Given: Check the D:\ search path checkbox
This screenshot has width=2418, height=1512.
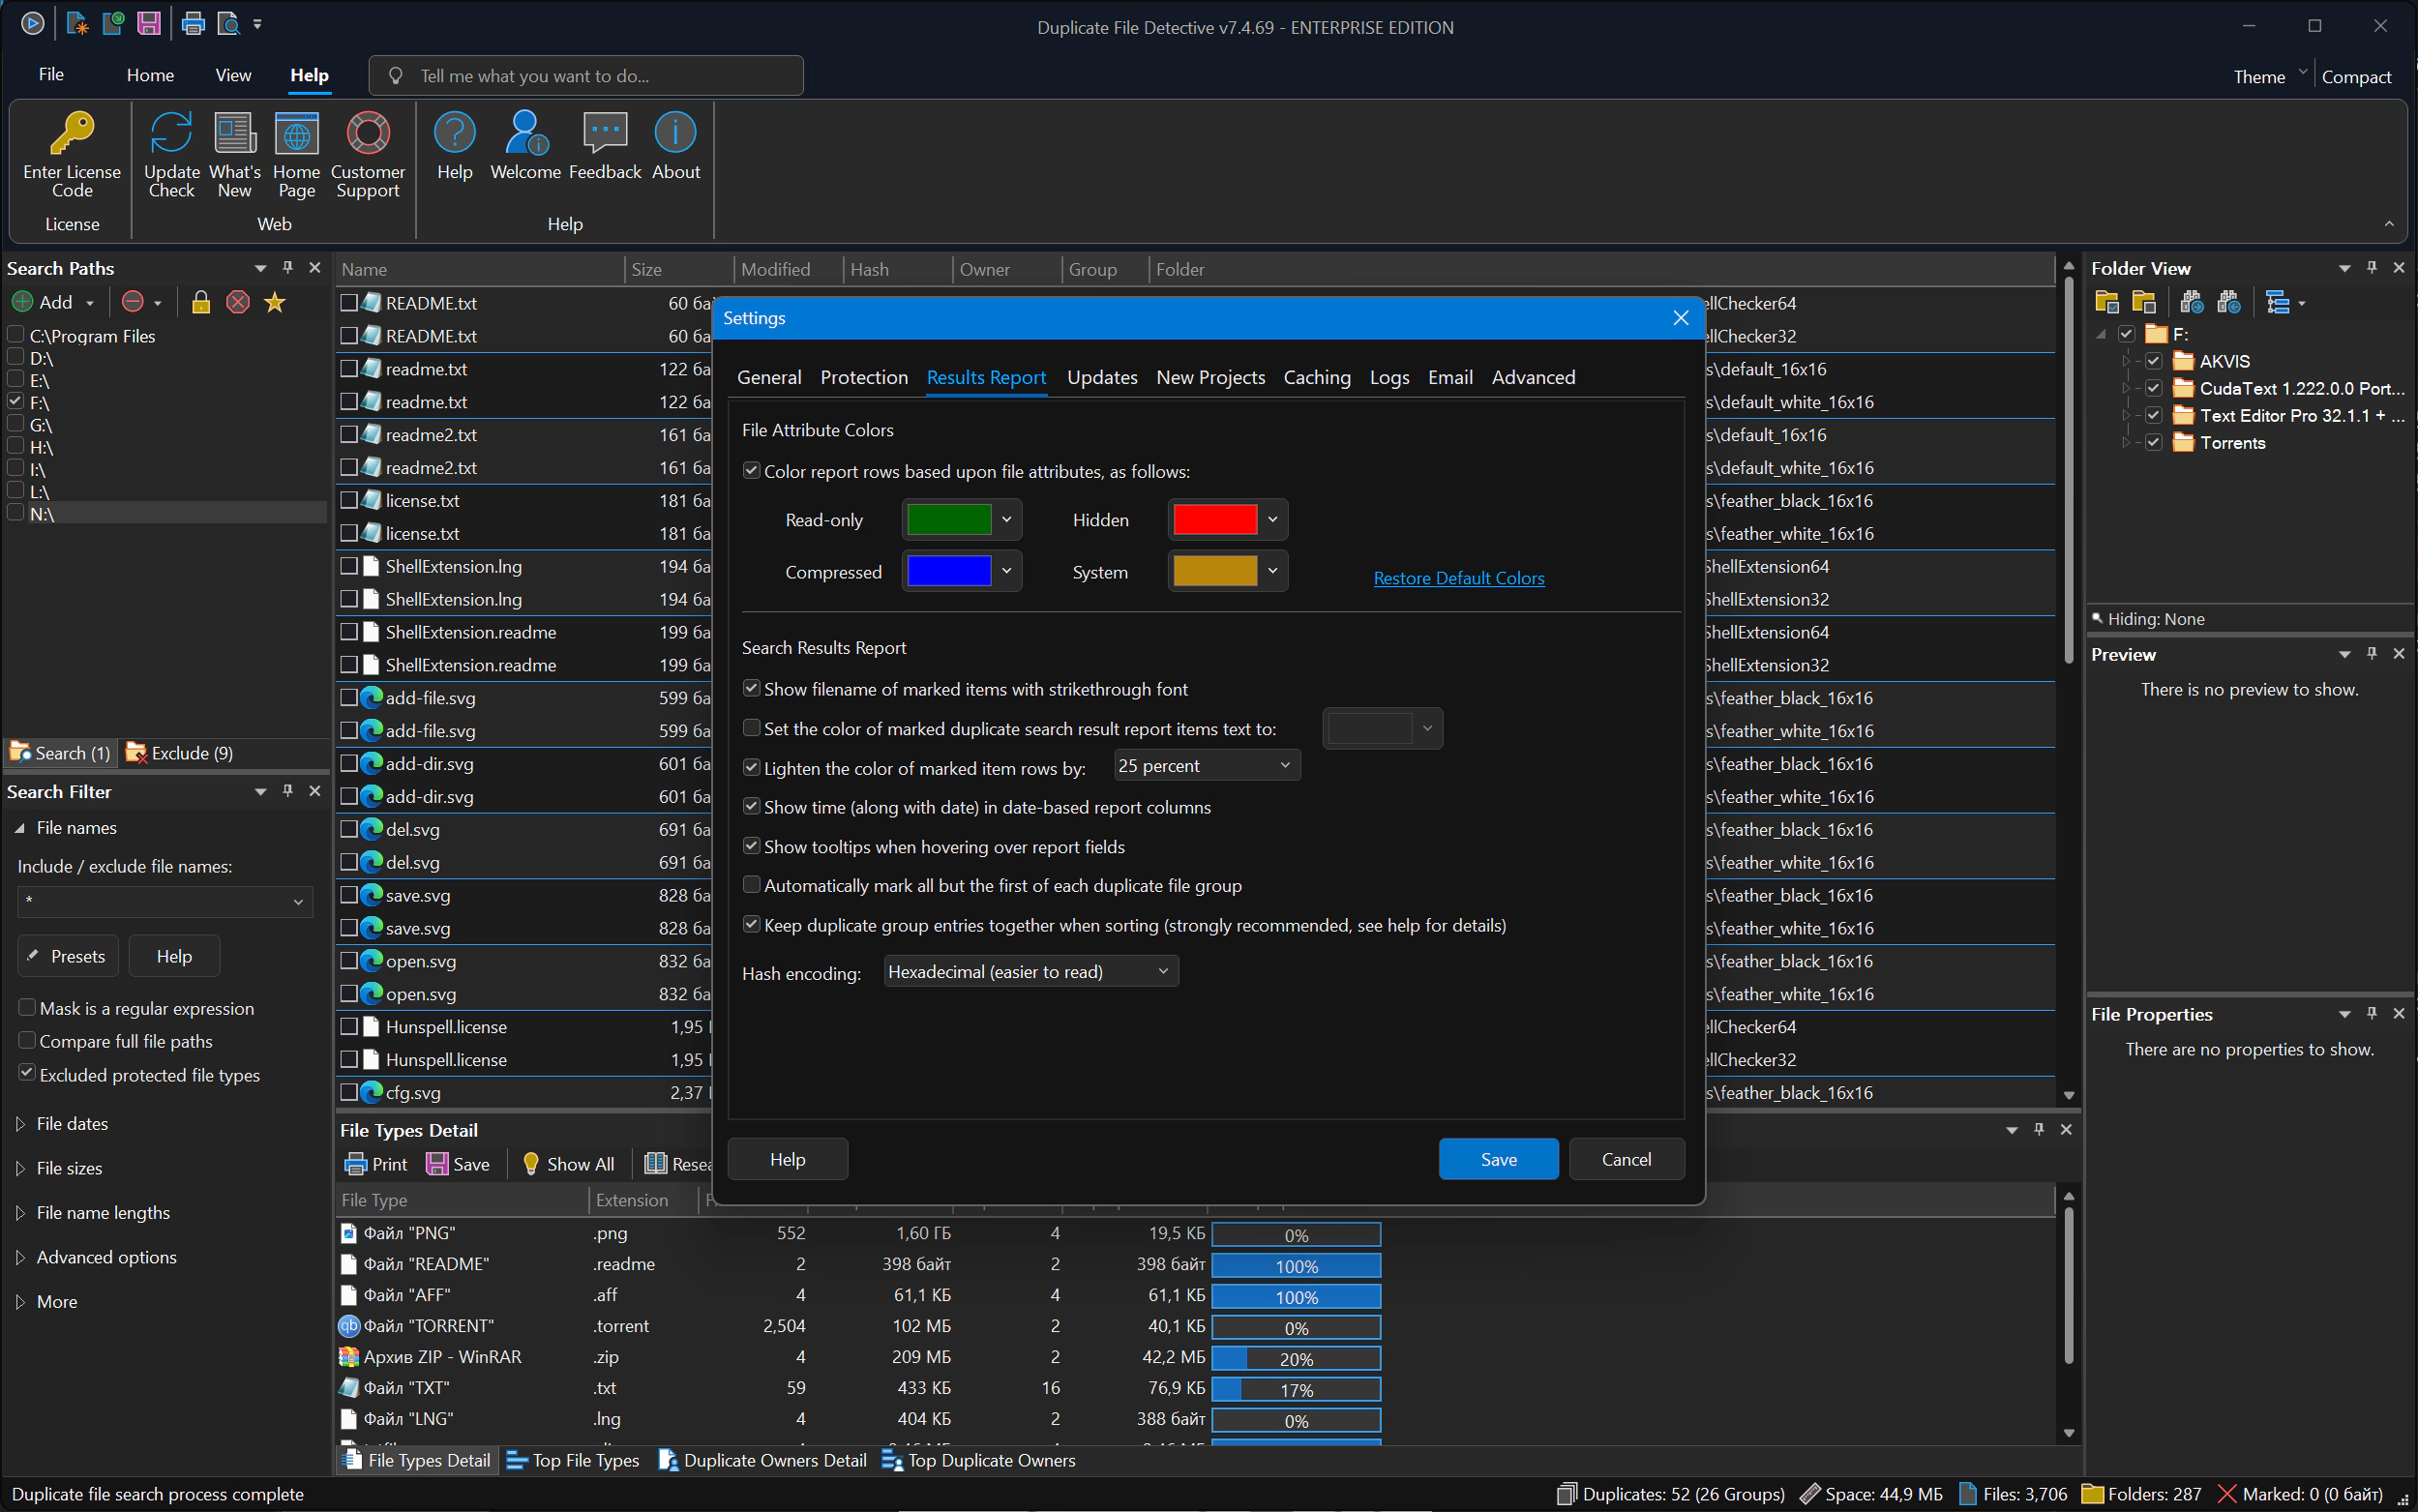Looking at the screenshot, I should coord(15,357).
